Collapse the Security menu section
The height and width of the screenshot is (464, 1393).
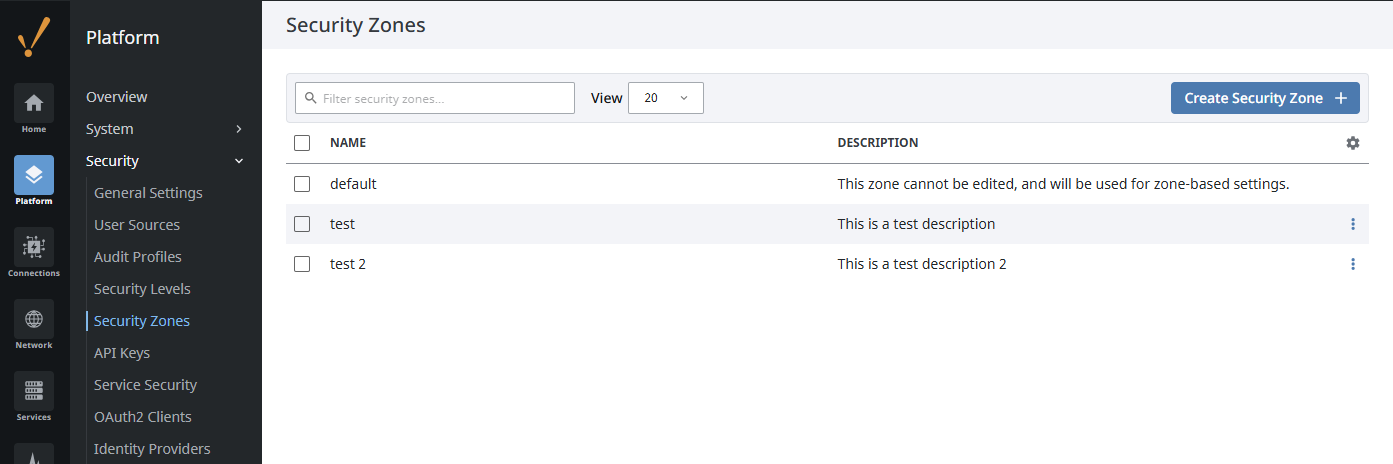click(165, 161)
